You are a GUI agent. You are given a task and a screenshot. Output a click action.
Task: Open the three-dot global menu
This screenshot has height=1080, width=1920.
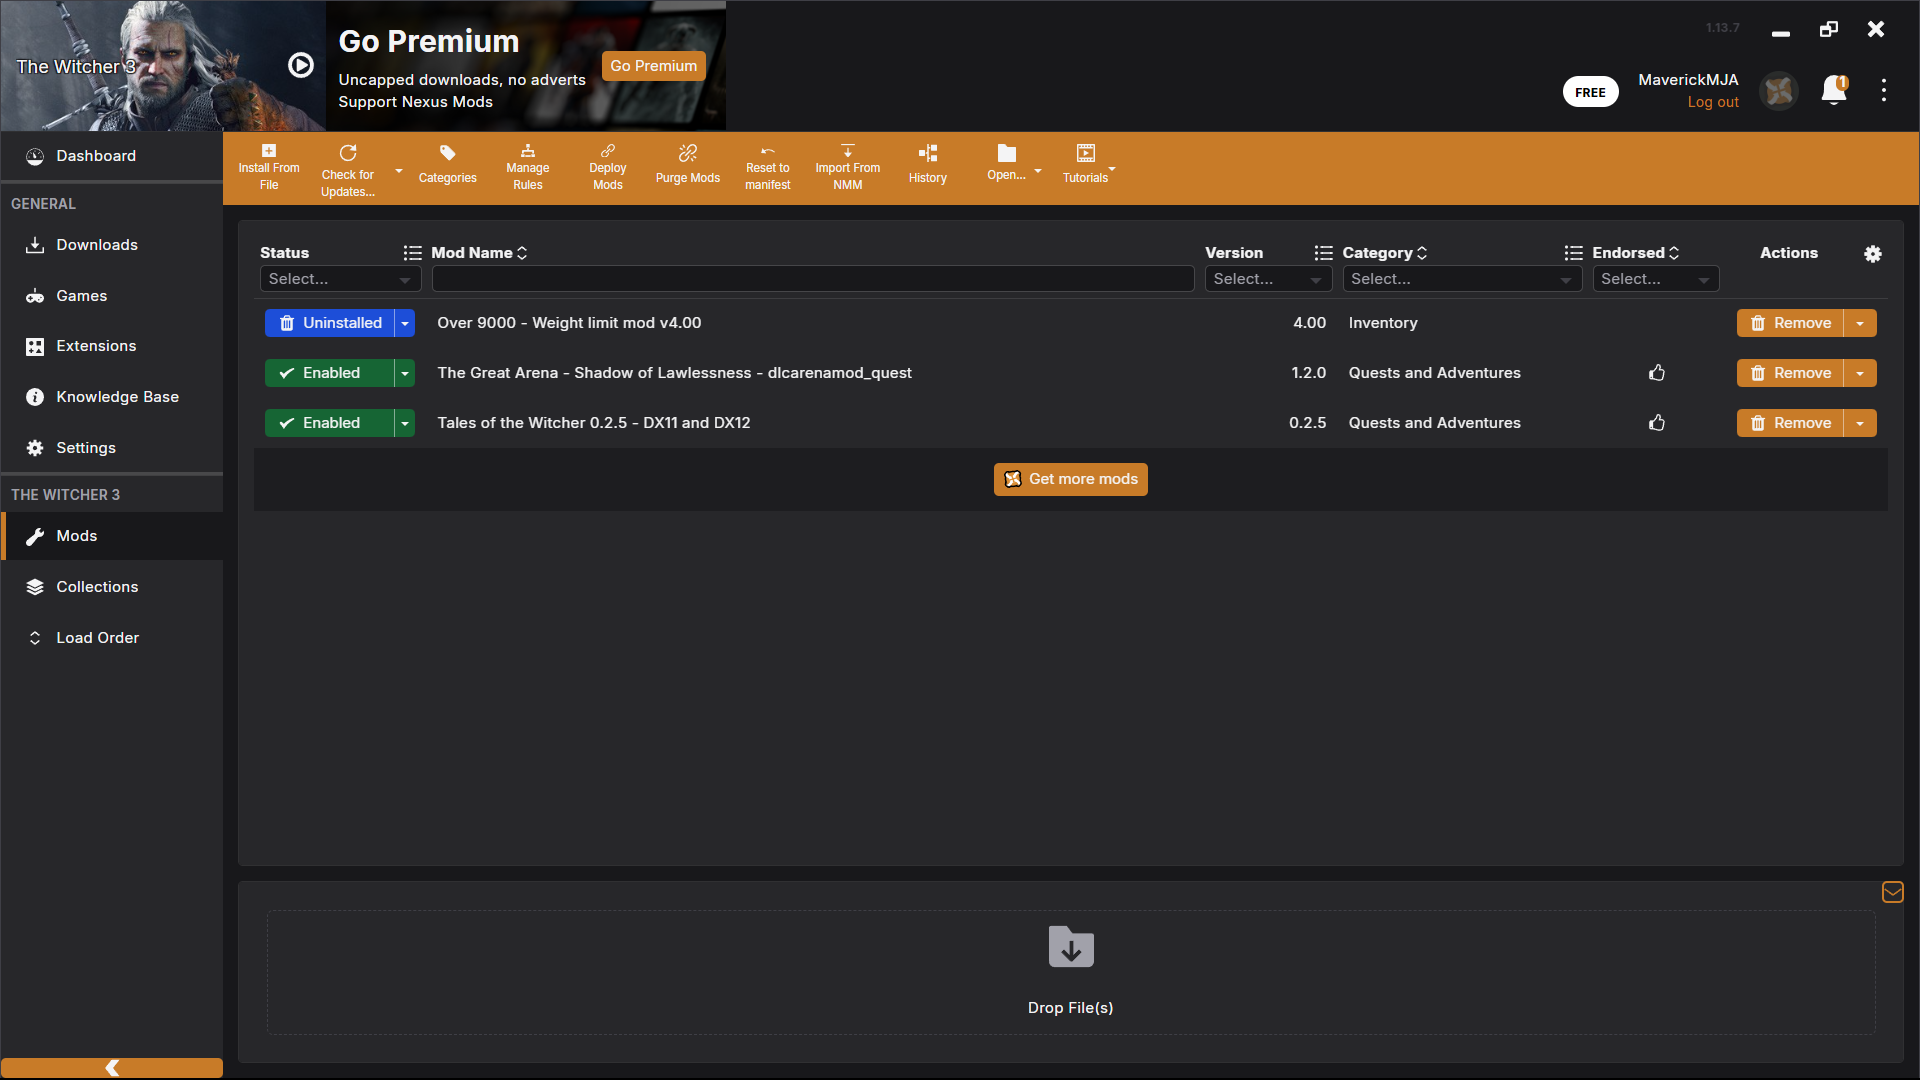[1884, 90]
